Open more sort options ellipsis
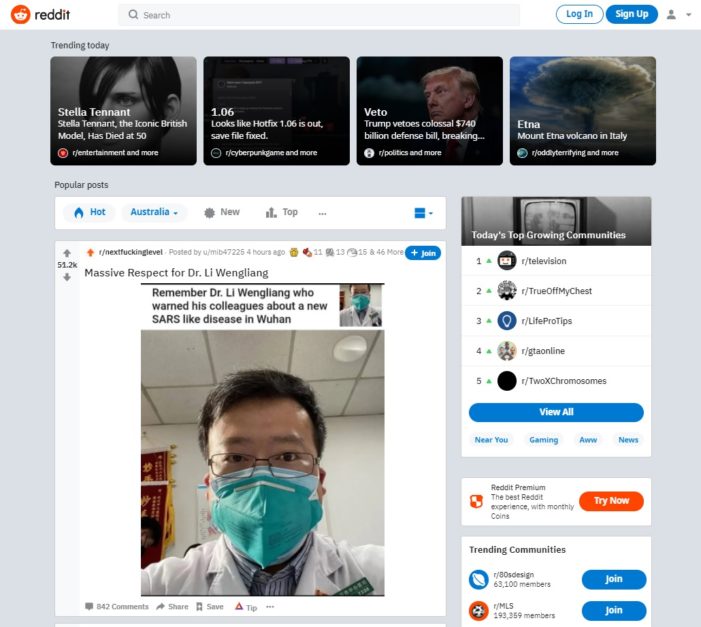Image resolution: width=701 pixels, height=627 pixels. pyautogui.click(x=322, y=213)
